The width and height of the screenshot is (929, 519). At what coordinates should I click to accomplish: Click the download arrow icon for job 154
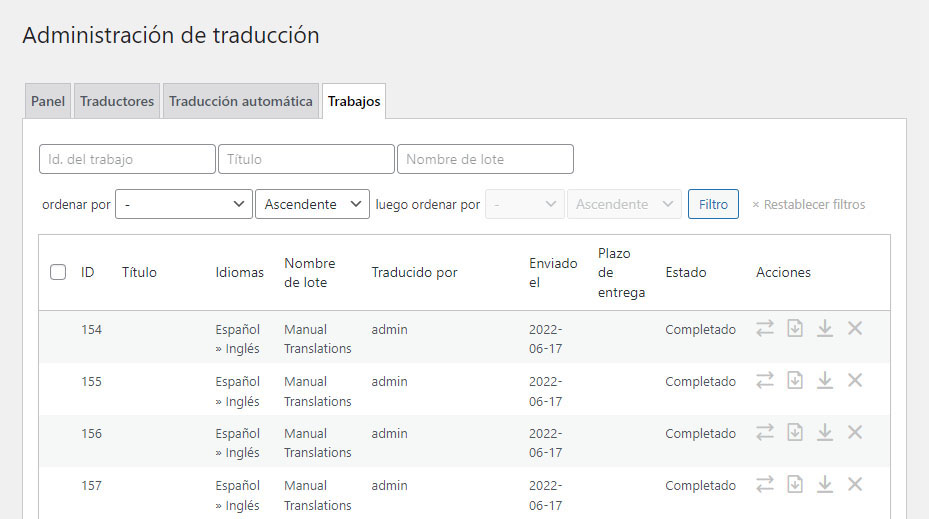825,328
